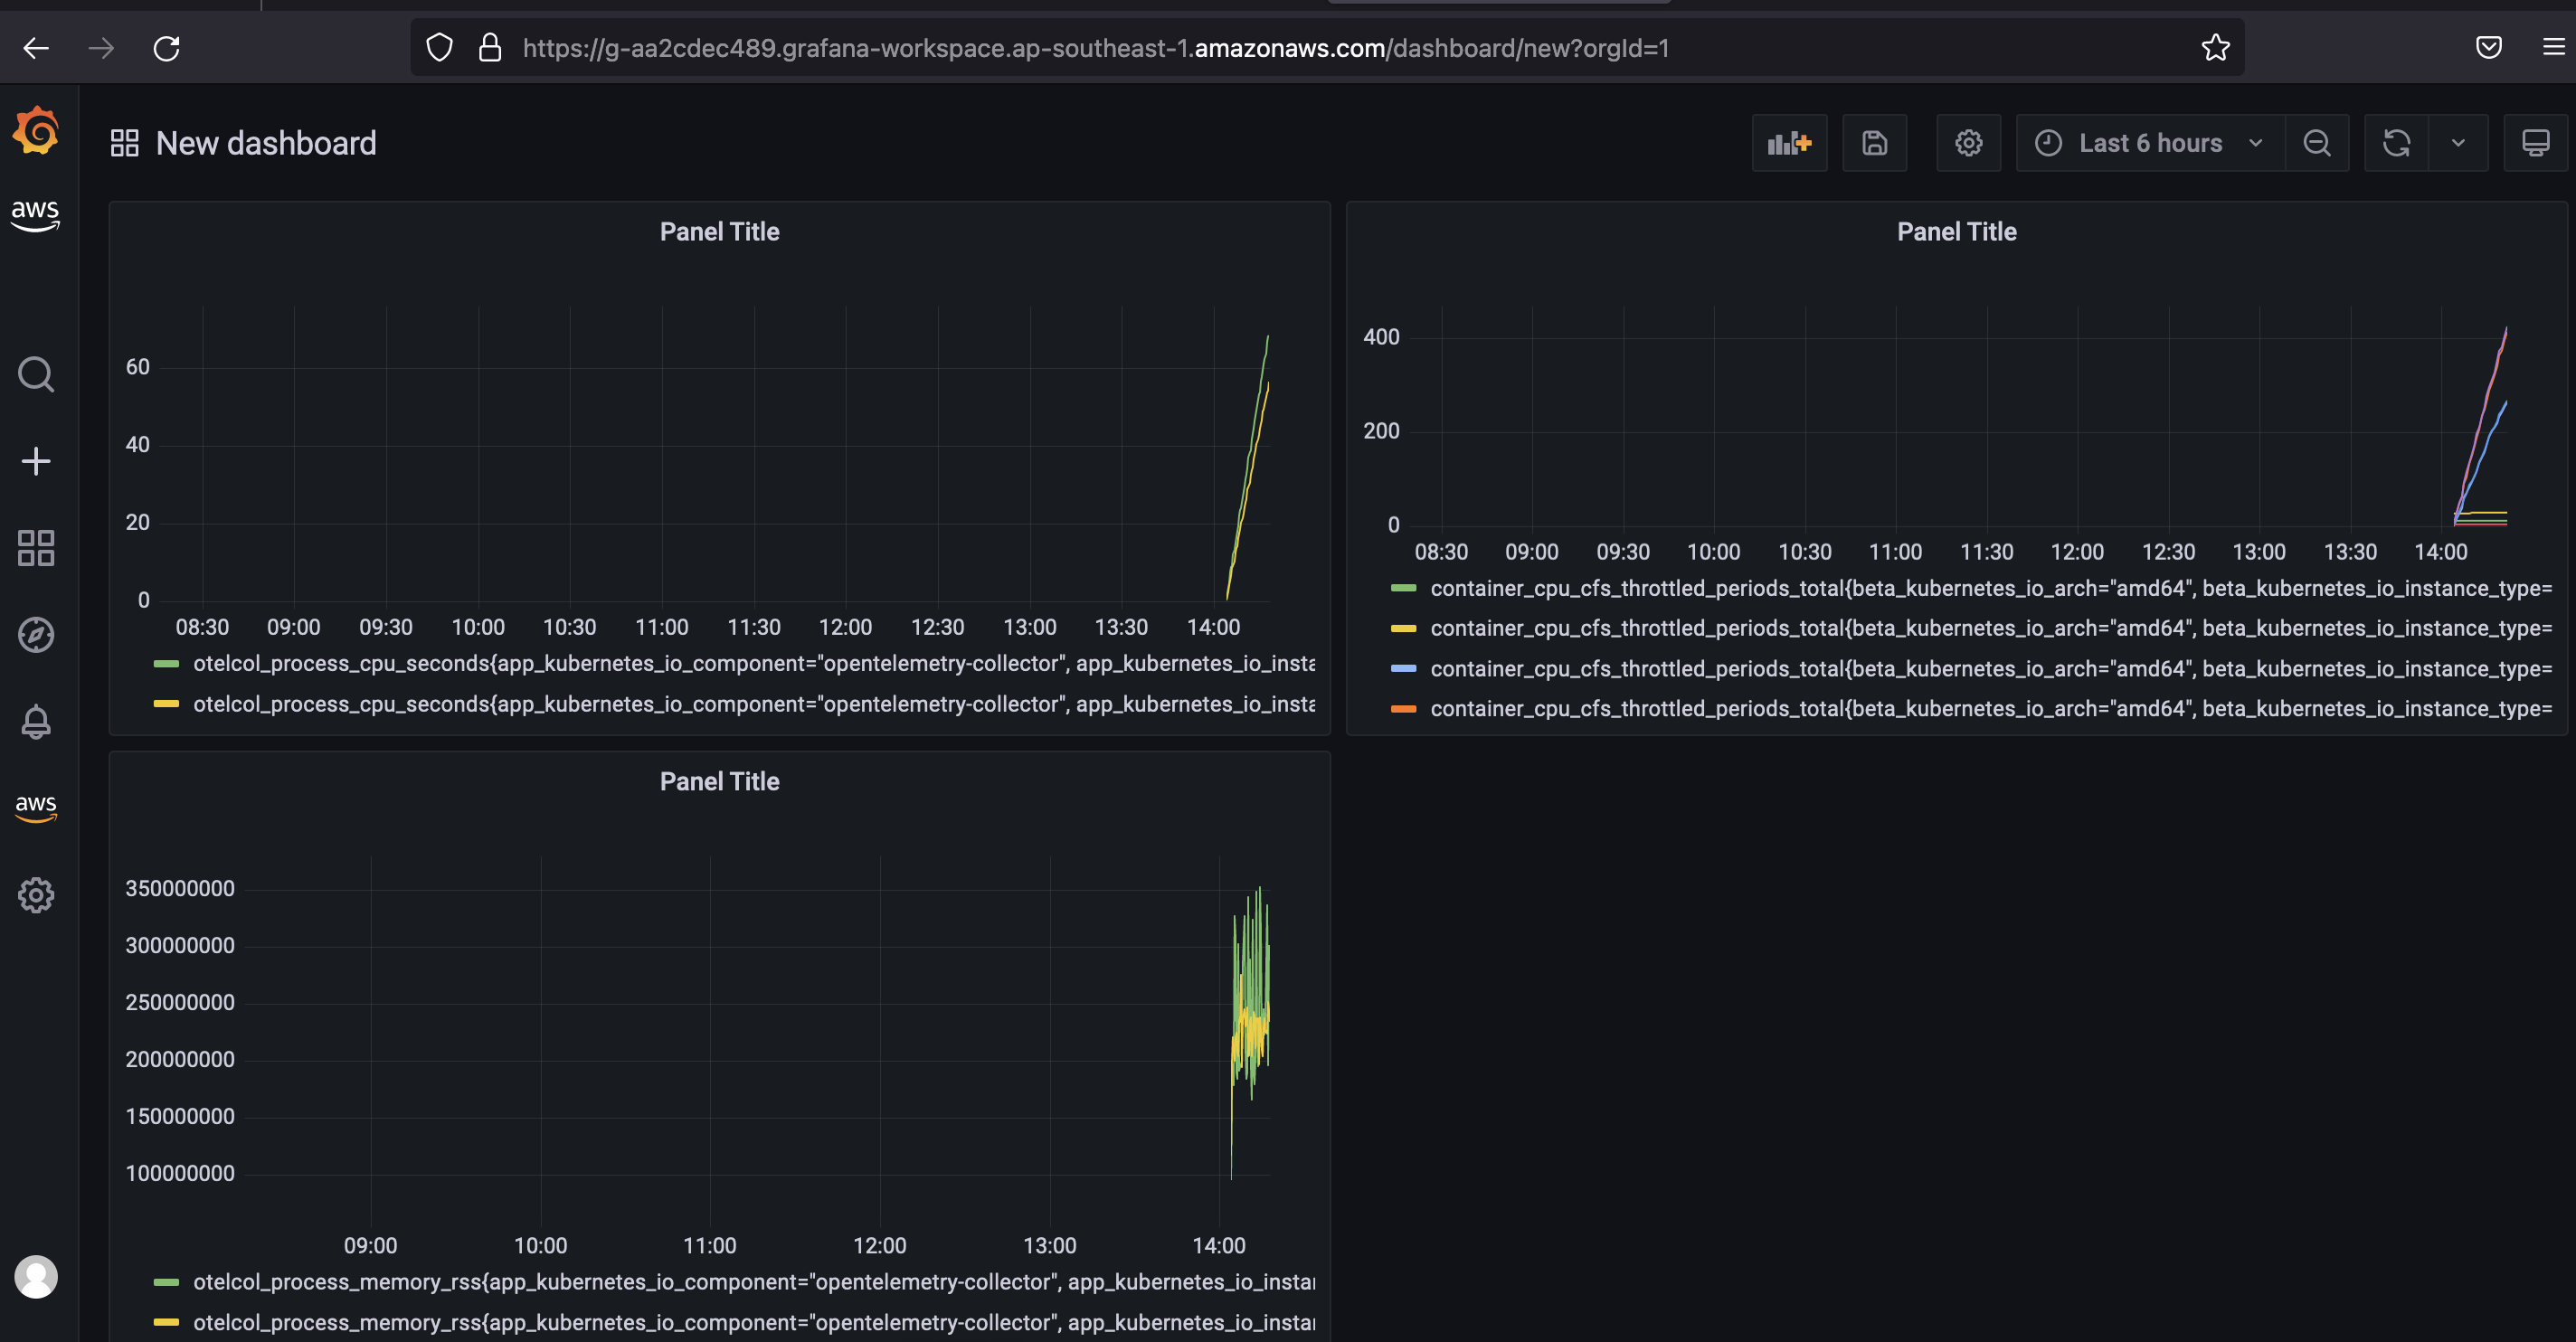The image size is (2576, 1342).
Task: Save the dashboard with the disk icon
Action: point(1874,143)
